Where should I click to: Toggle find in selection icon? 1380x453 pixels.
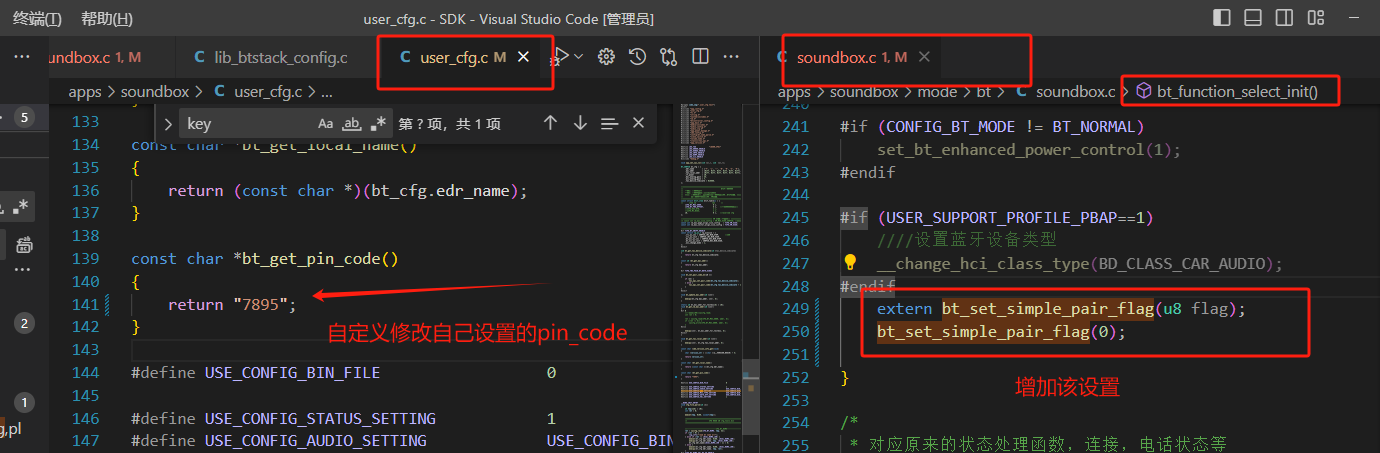[x=609, y=123]
